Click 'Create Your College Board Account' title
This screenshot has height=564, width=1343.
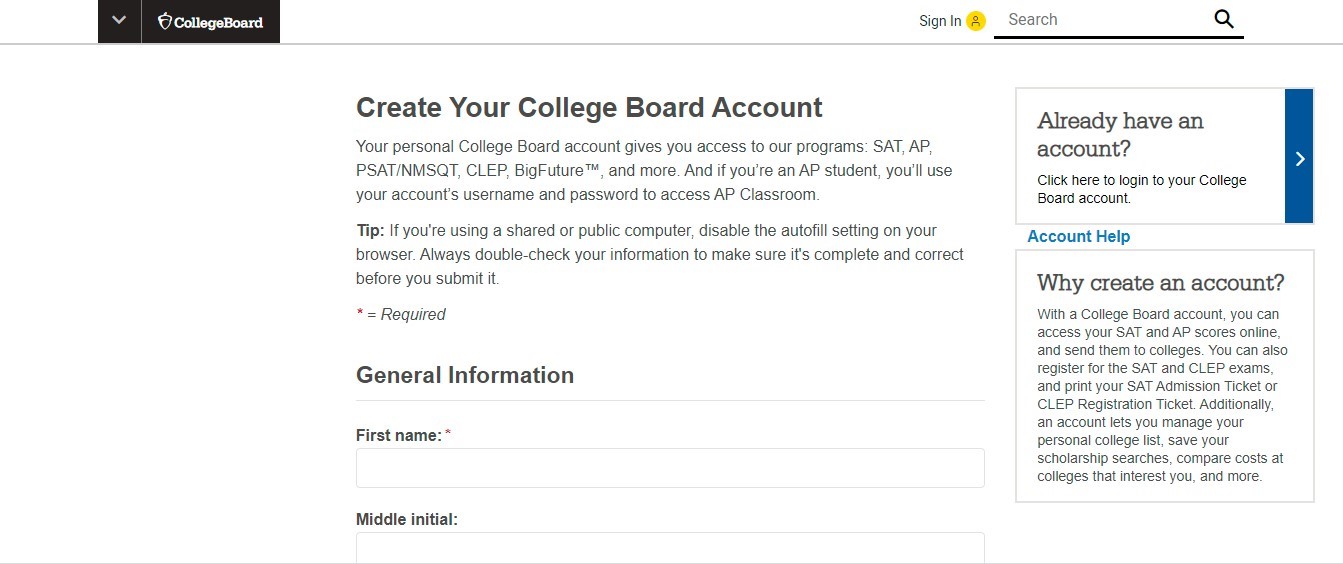click(589, 107)
